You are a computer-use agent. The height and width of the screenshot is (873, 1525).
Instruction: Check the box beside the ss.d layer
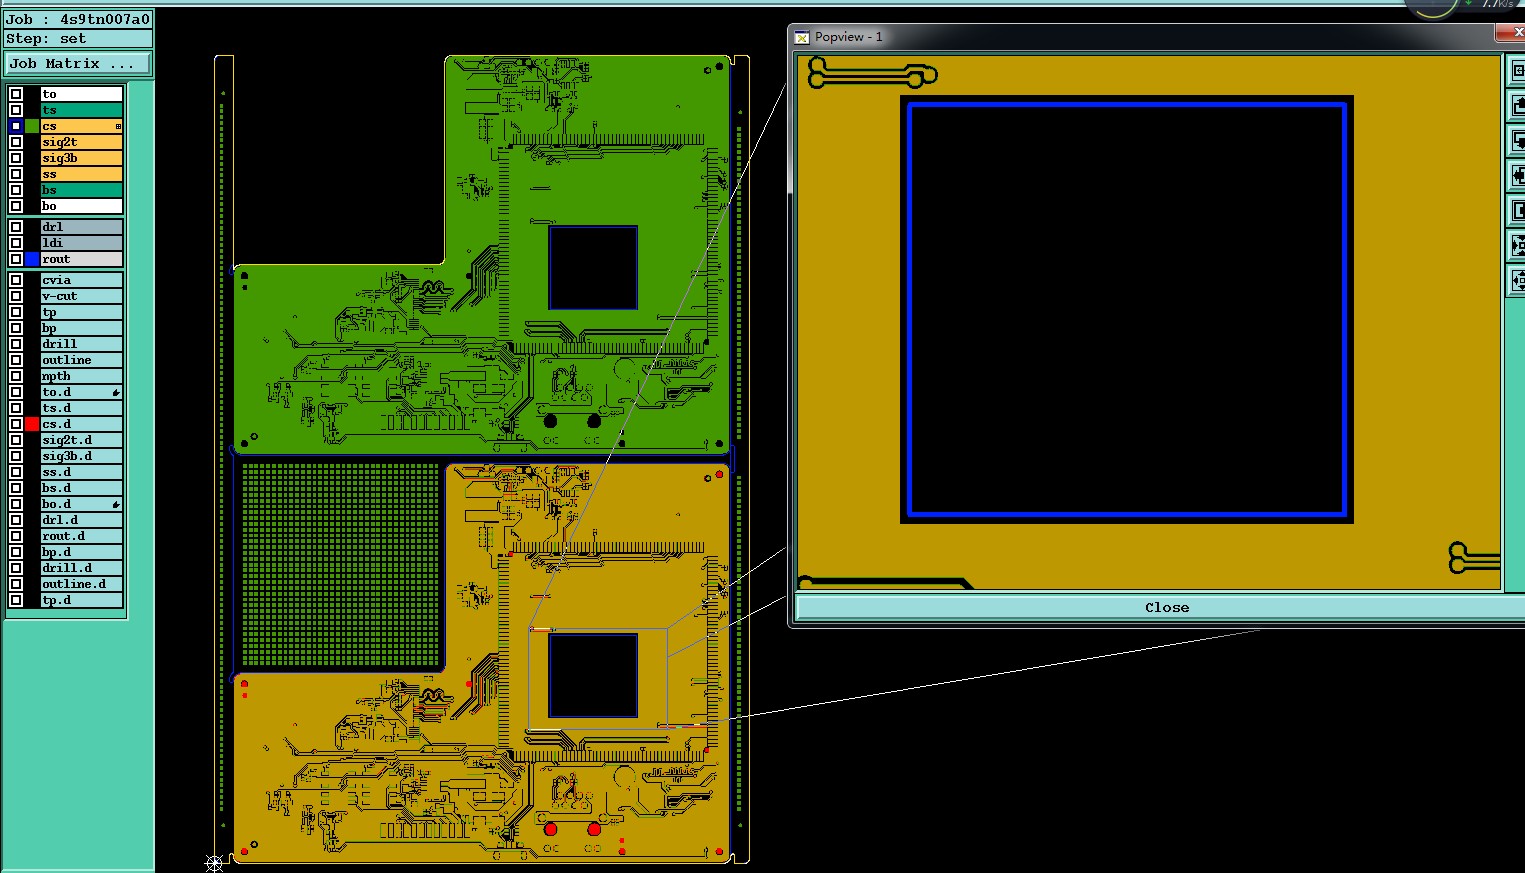pyautogui.click(x=16, y=472)
